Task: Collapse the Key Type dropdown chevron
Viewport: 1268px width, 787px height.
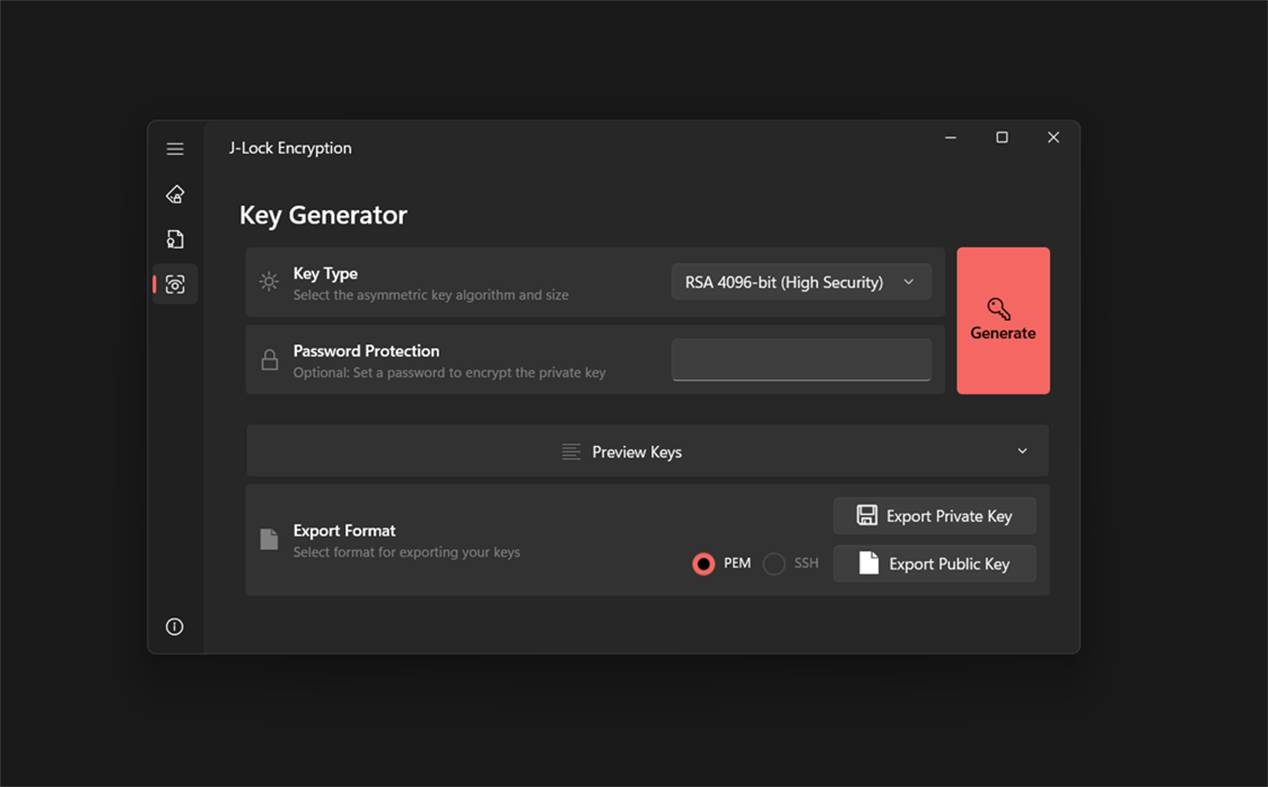Action: point(910,282)
